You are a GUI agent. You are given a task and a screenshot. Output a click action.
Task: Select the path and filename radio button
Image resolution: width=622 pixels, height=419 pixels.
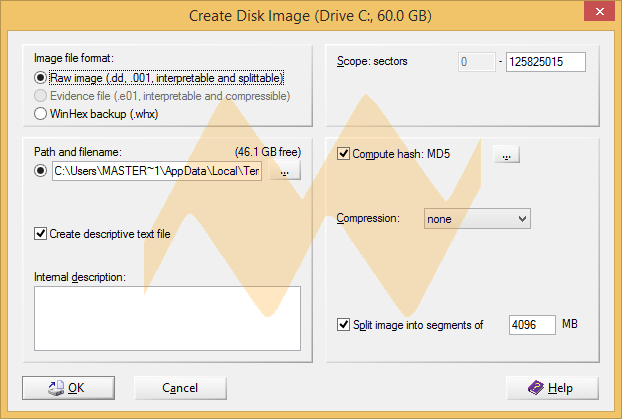click(40, 171)
